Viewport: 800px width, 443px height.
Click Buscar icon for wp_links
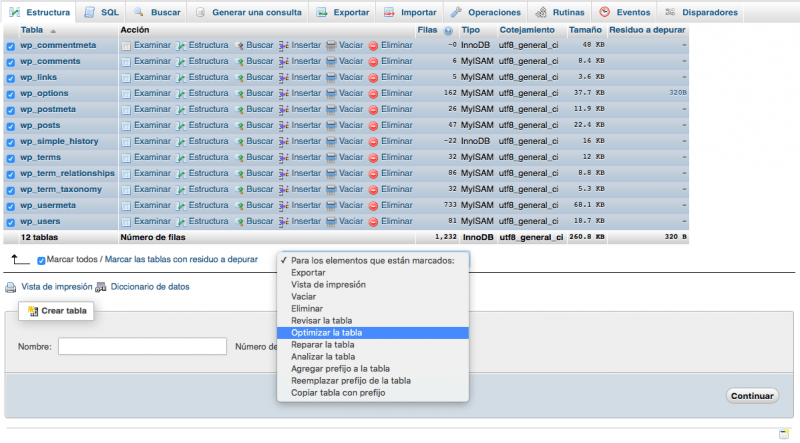(239, 78)
